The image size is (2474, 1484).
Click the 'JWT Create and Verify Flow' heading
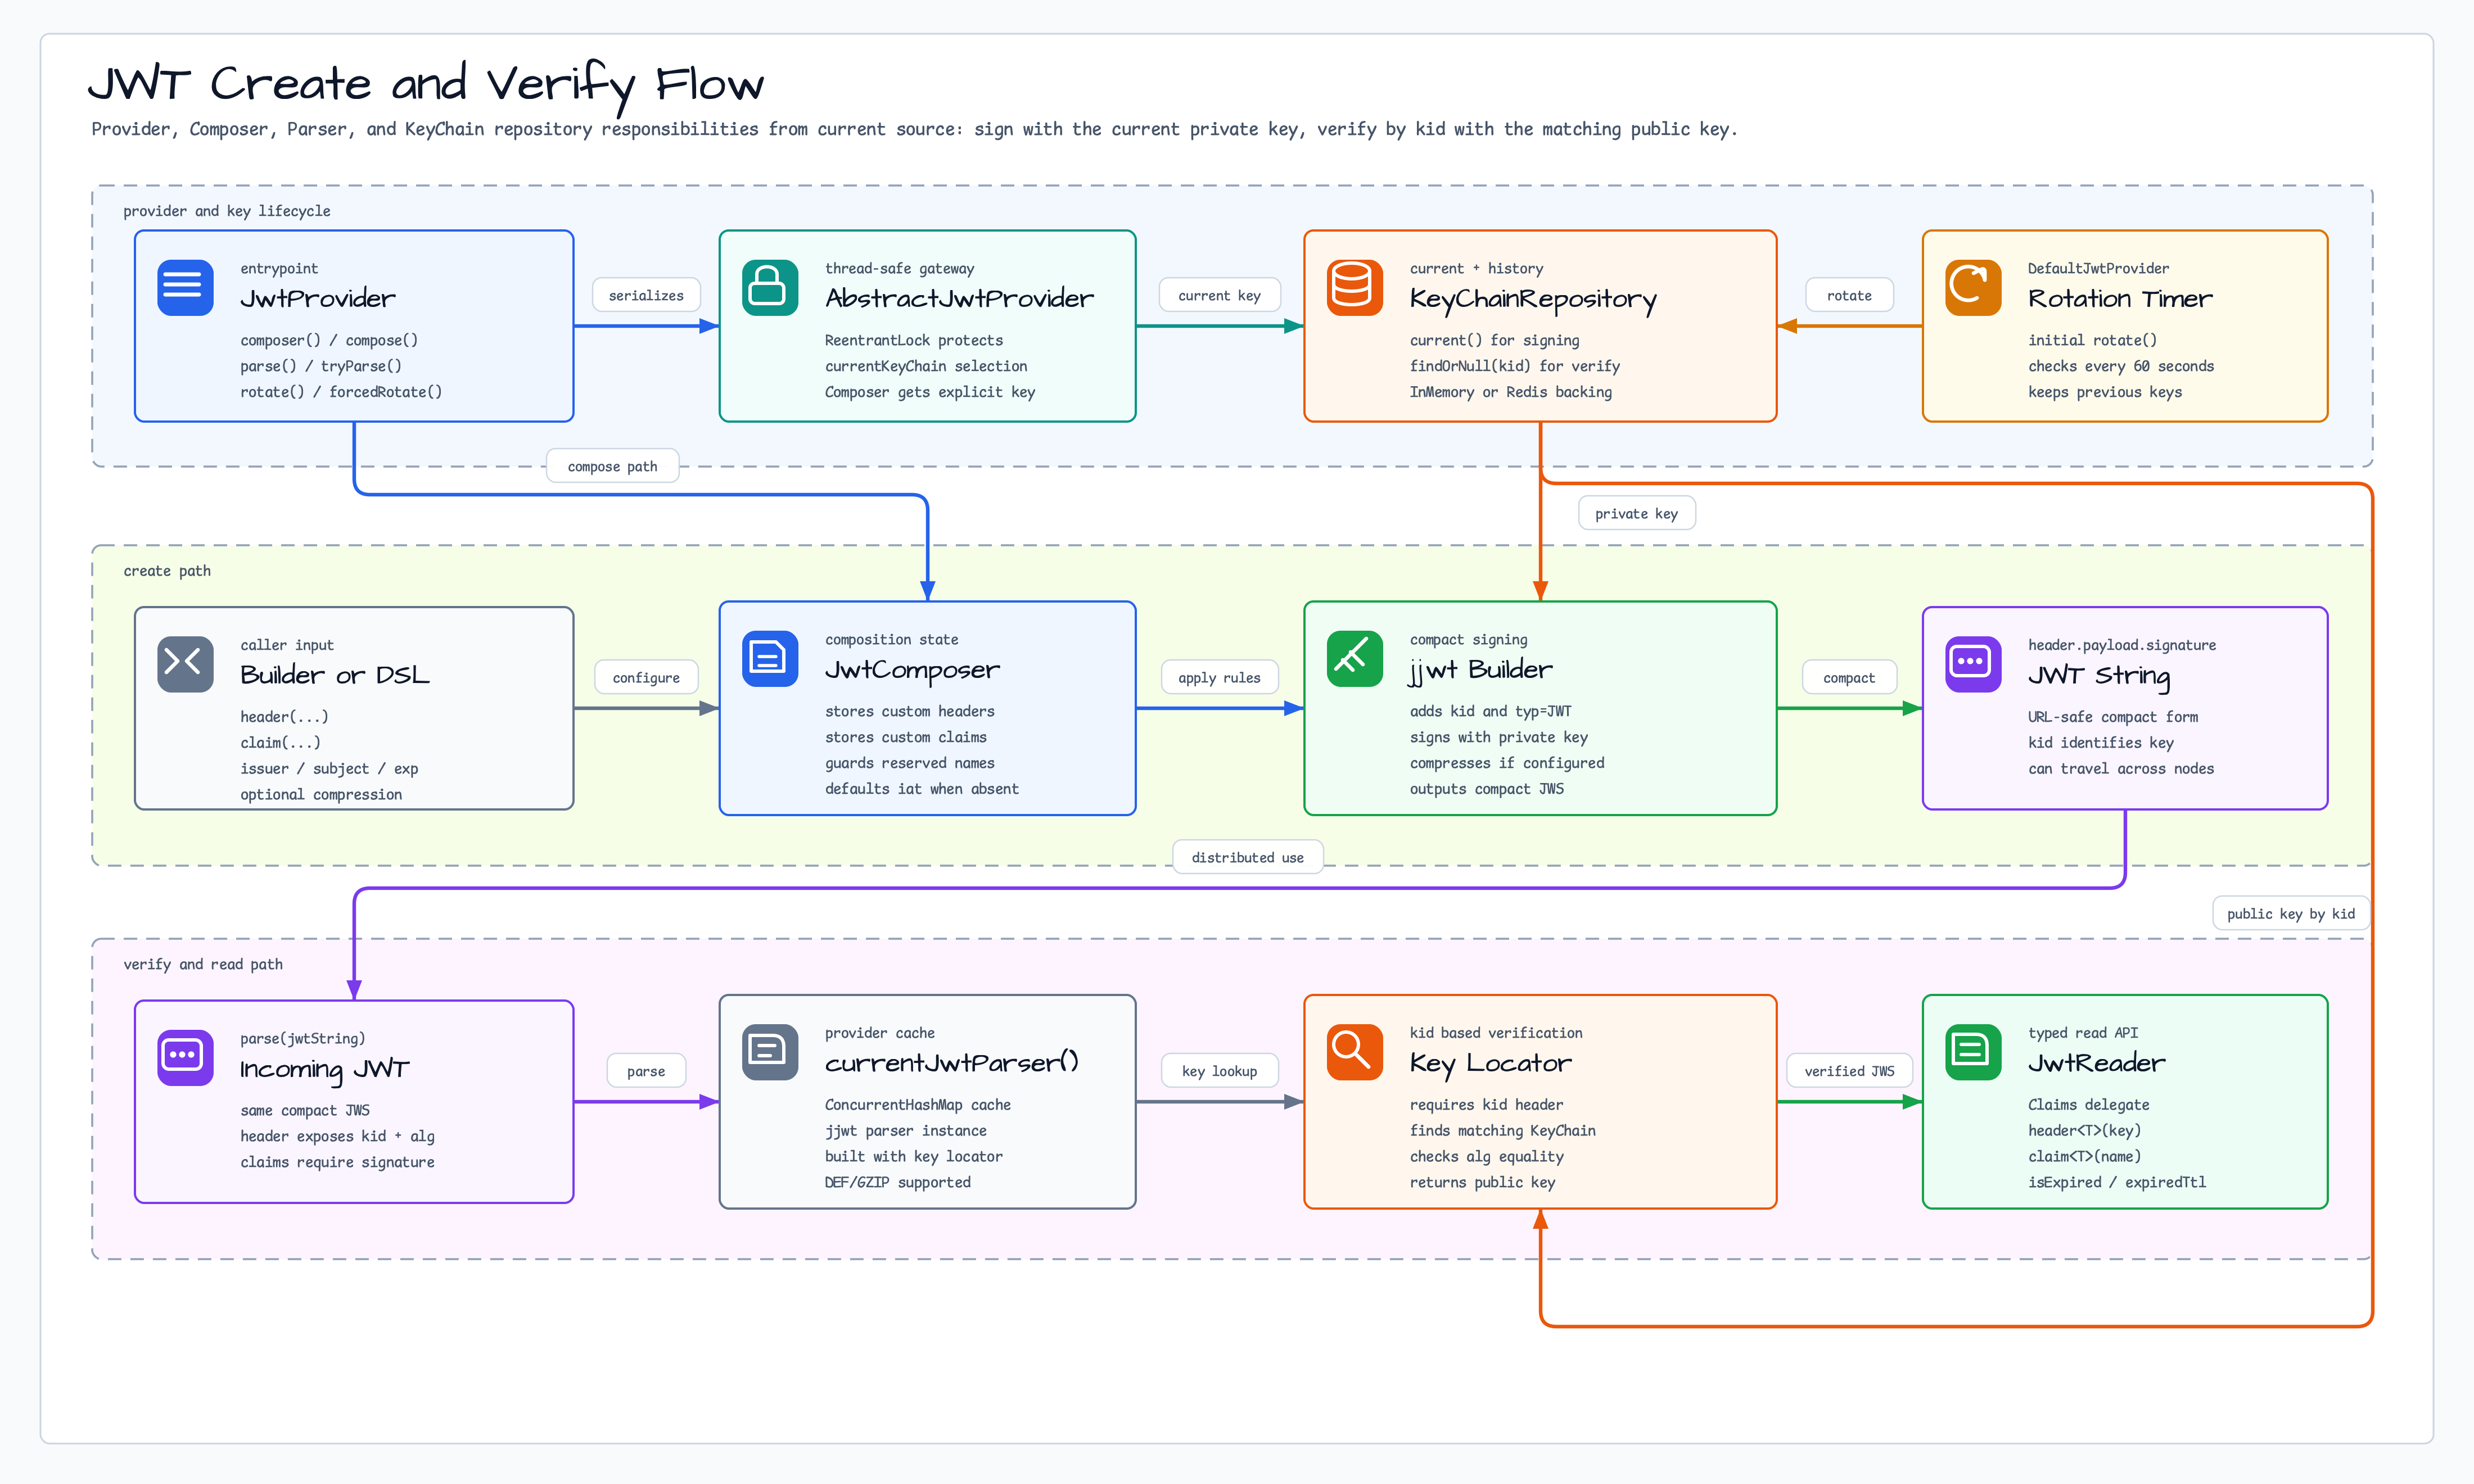[x=426, y=84]
